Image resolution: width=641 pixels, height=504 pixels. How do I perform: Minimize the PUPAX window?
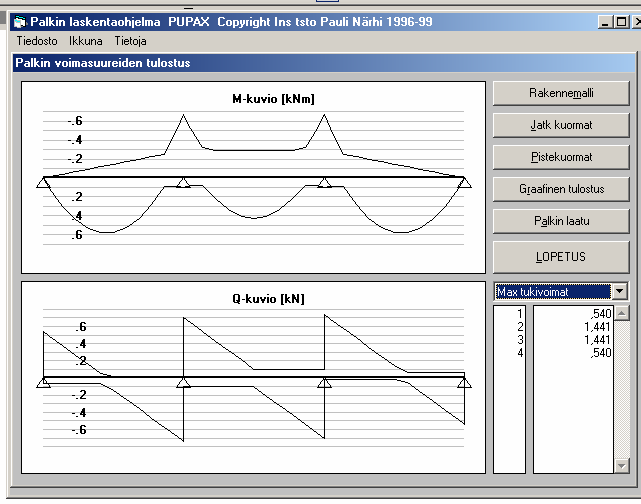tap(605, 22)
